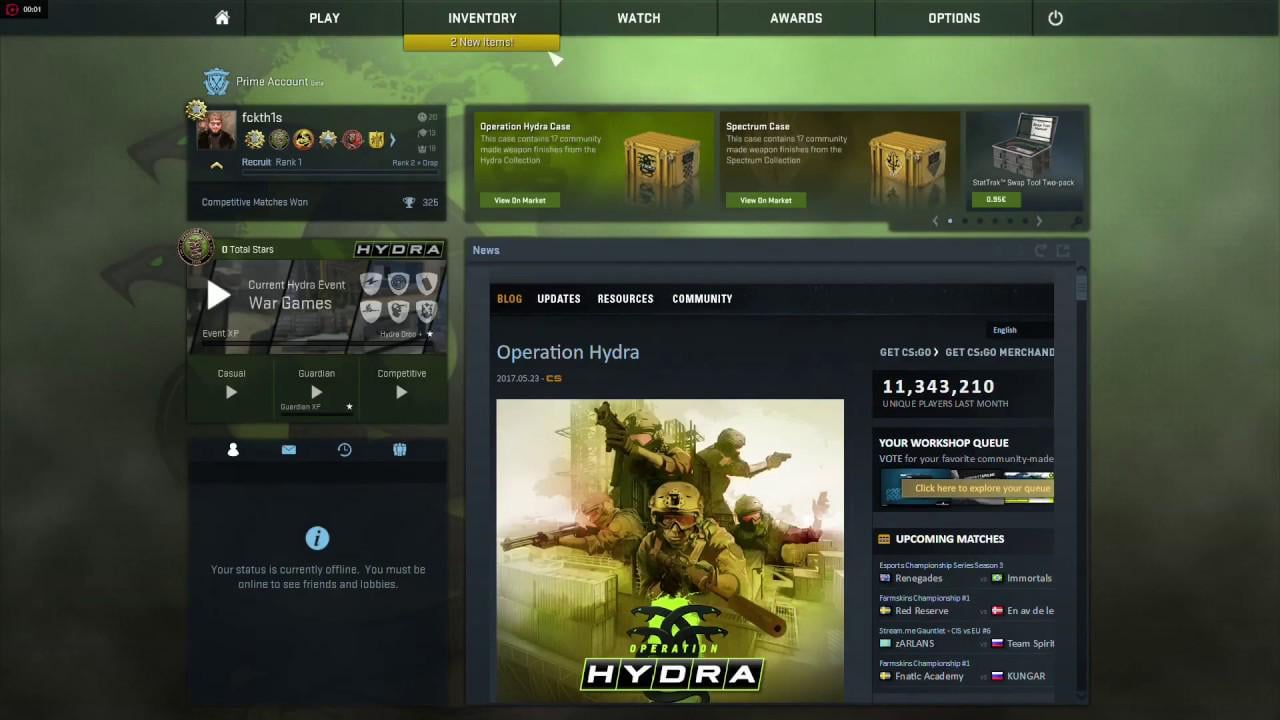Switch to the COMMUNITY news tab
This screenshot has height=720, width=1280.
click(702, 299)
